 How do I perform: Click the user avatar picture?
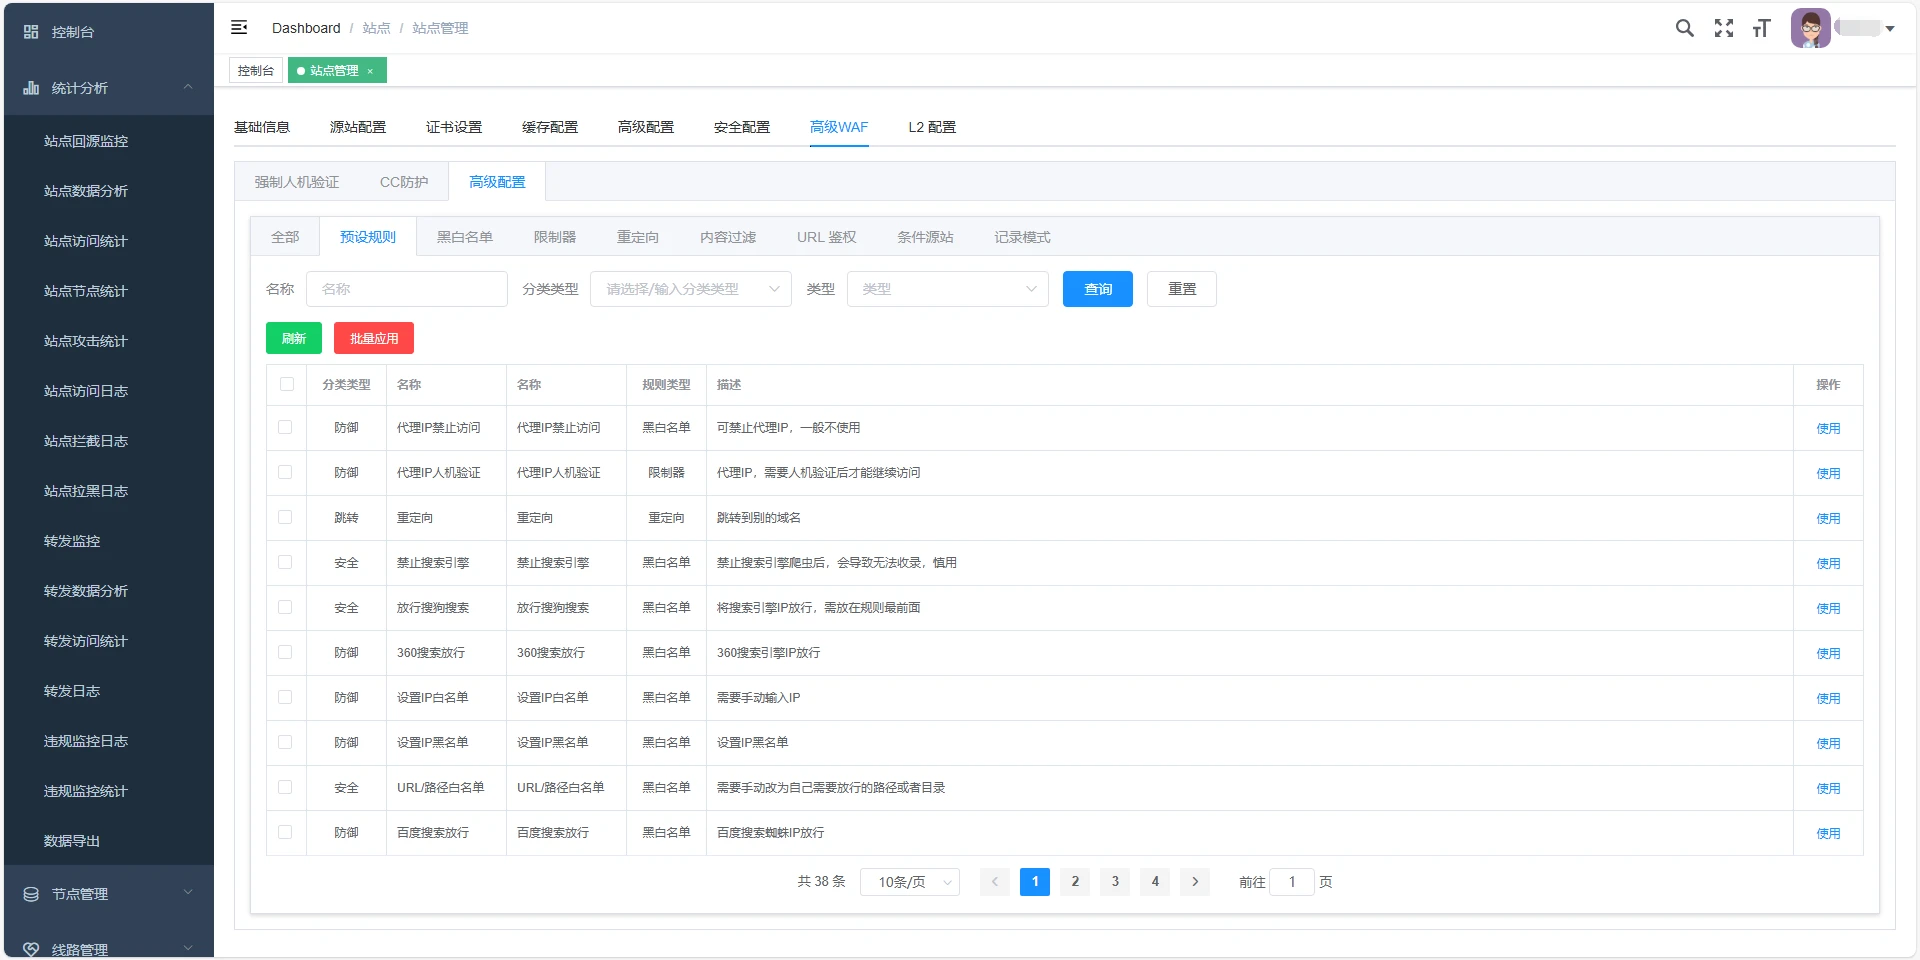[1810, 28]
